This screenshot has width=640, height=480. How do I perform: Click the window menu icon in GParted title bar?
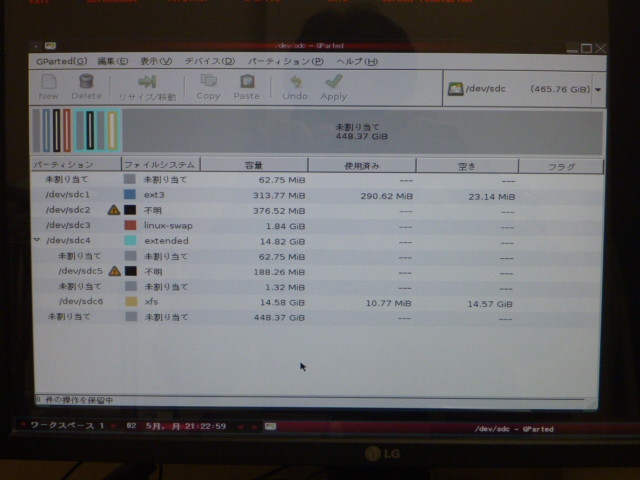click(x=50, y=46)
